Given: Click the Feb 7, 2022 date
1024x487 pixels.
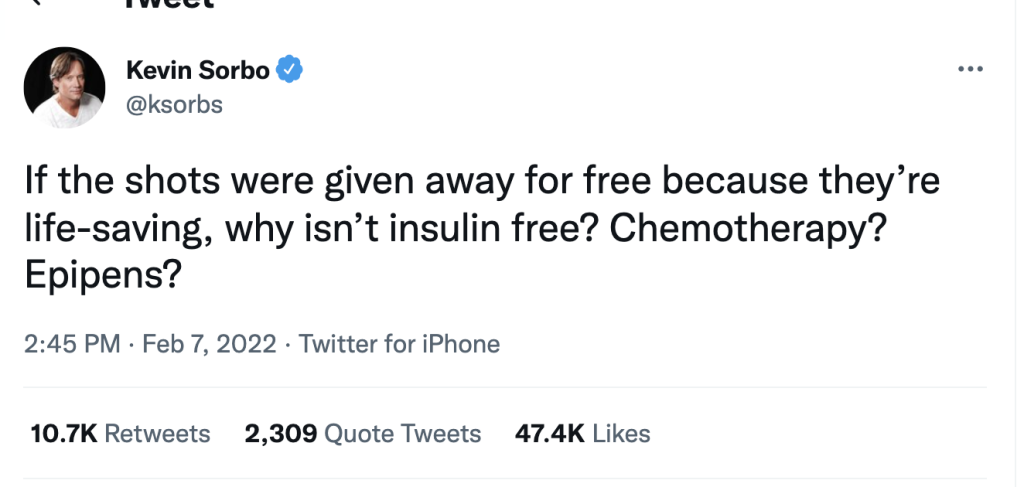Looking at the screenshot, I should click(x=209, y=345).
